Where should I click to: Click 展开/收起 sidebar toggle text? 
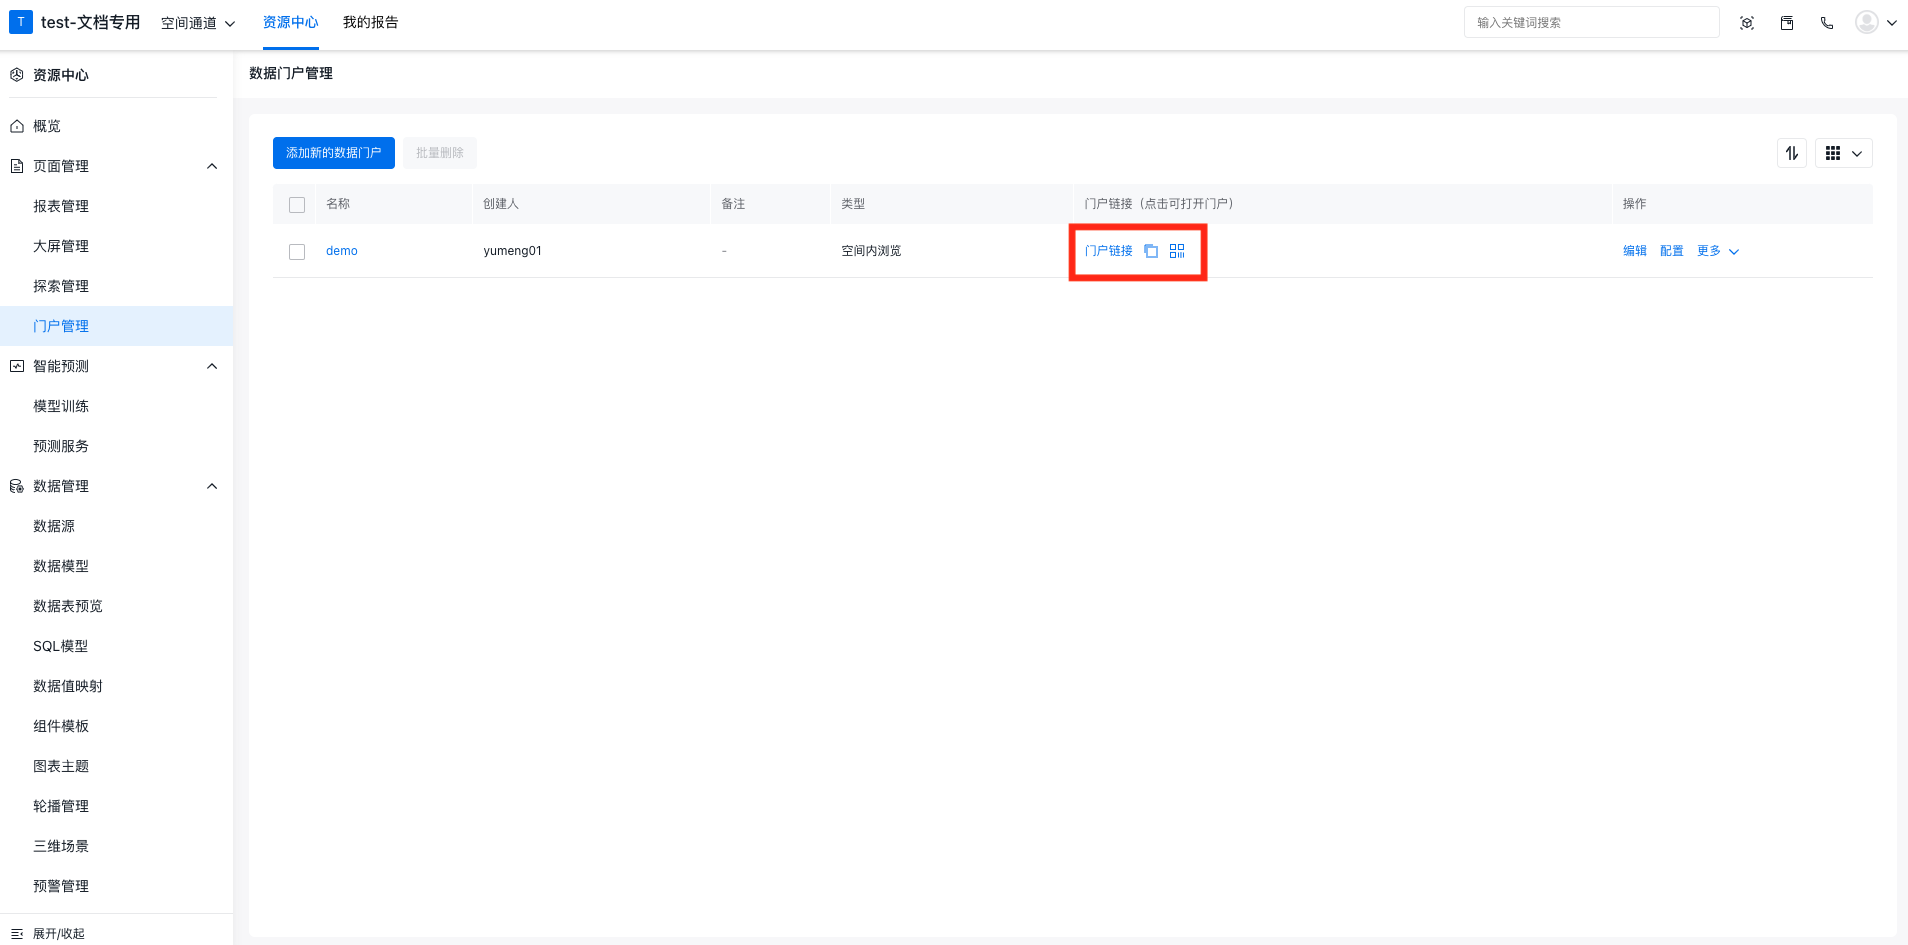[59, 934]
